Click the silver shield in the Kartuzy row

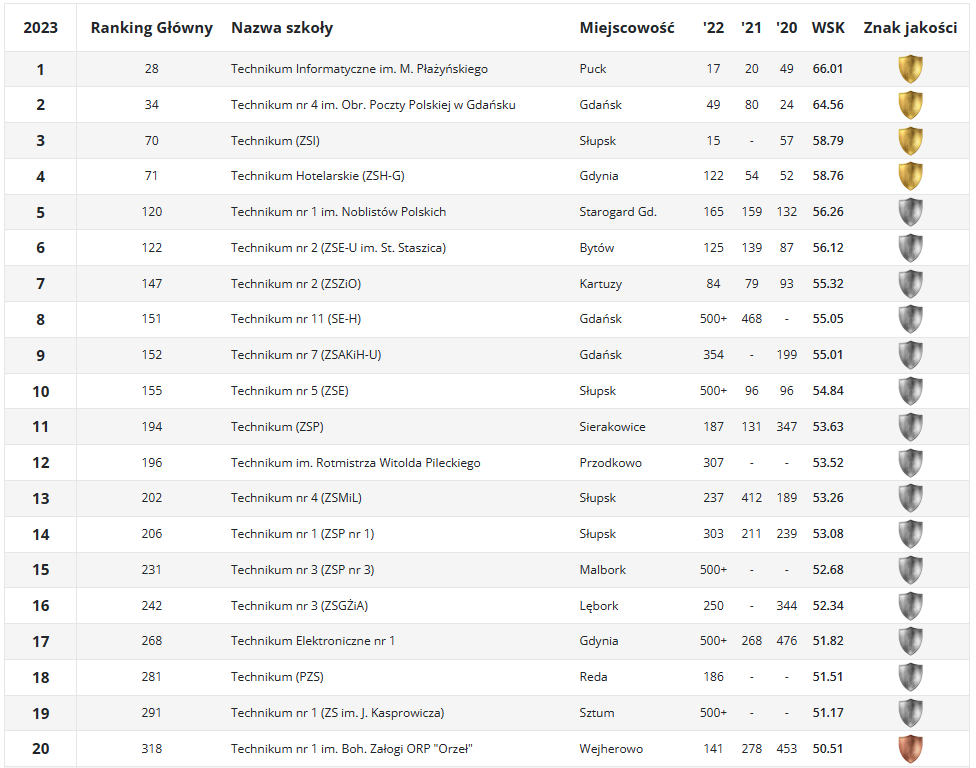[910, 284]
